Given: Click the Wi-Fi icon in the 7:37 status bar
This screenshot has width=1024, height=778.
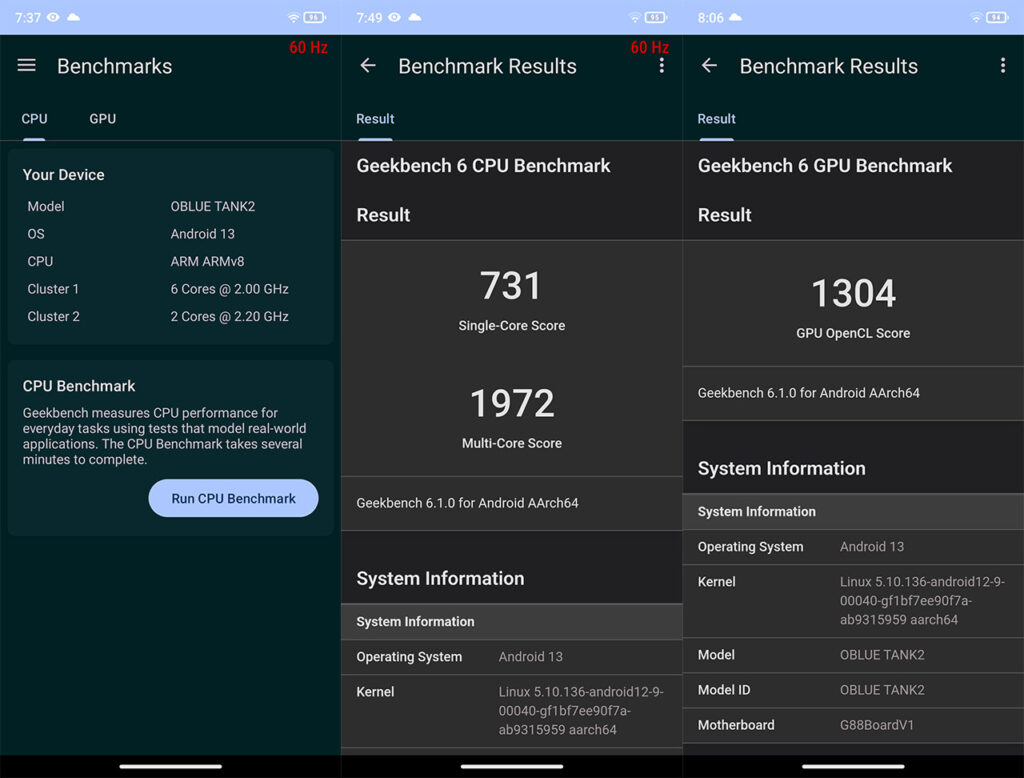Looking at the screenshot, I should 293,18.
